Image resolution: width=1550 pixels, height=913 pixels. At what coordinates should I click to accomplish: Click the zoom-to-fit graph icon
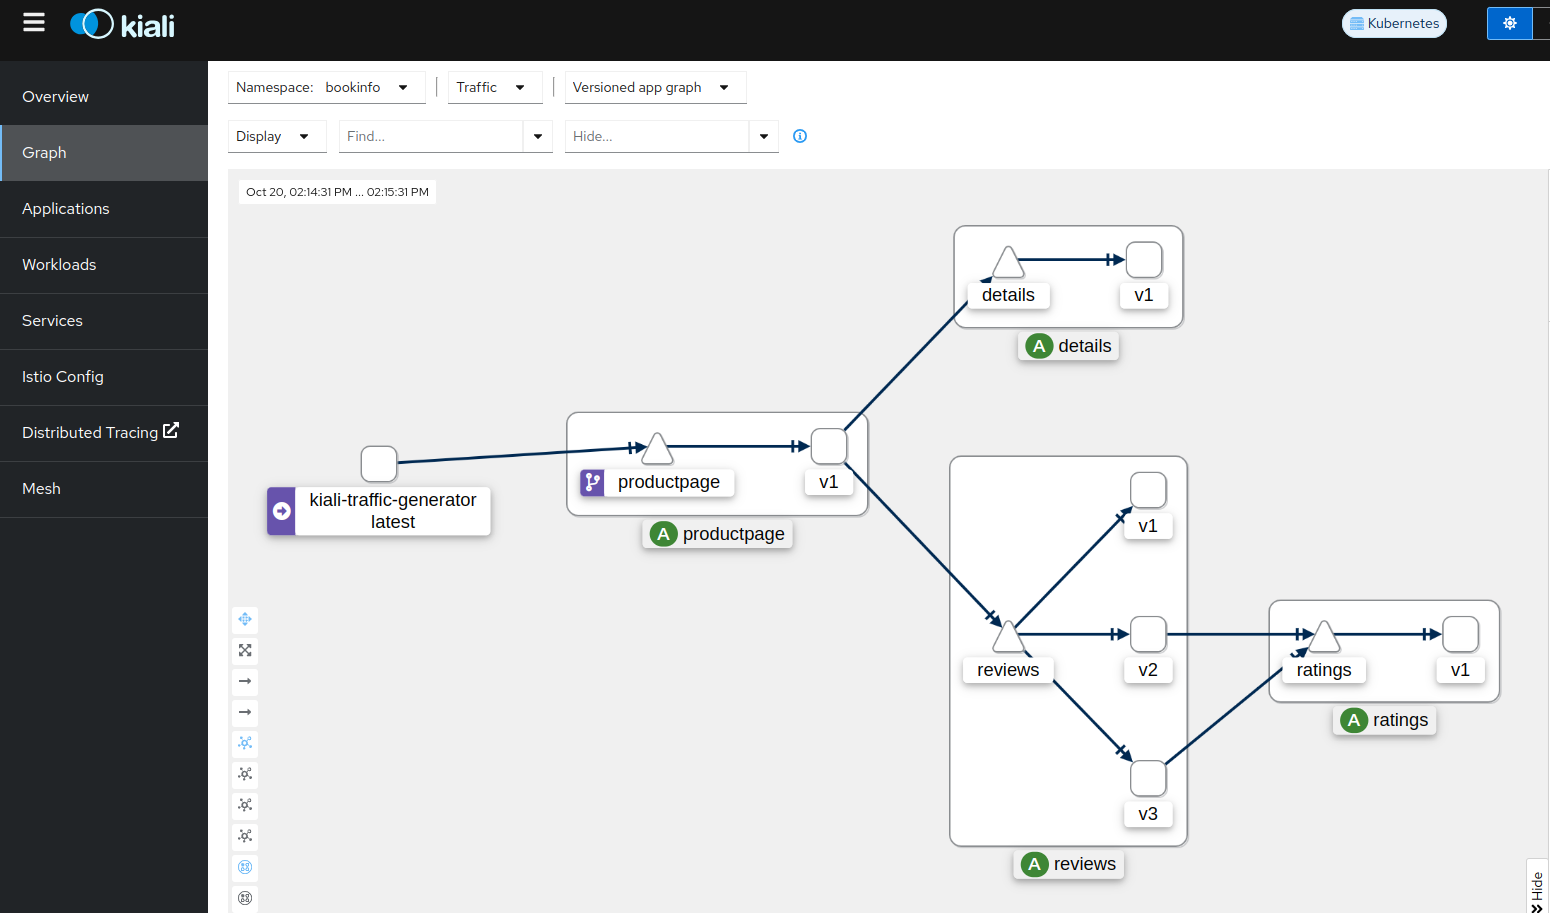[245, 650]
